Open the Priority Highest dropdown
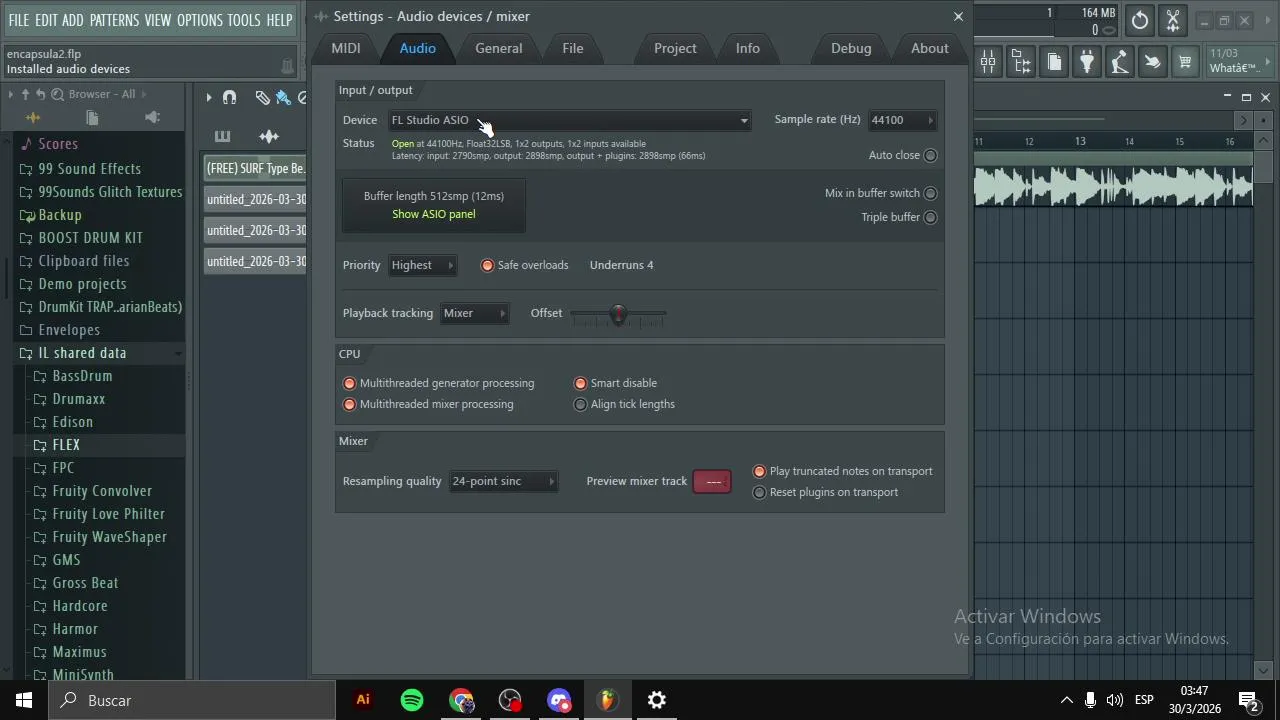This screenshot has width=1280, height=720. [422, 265]
